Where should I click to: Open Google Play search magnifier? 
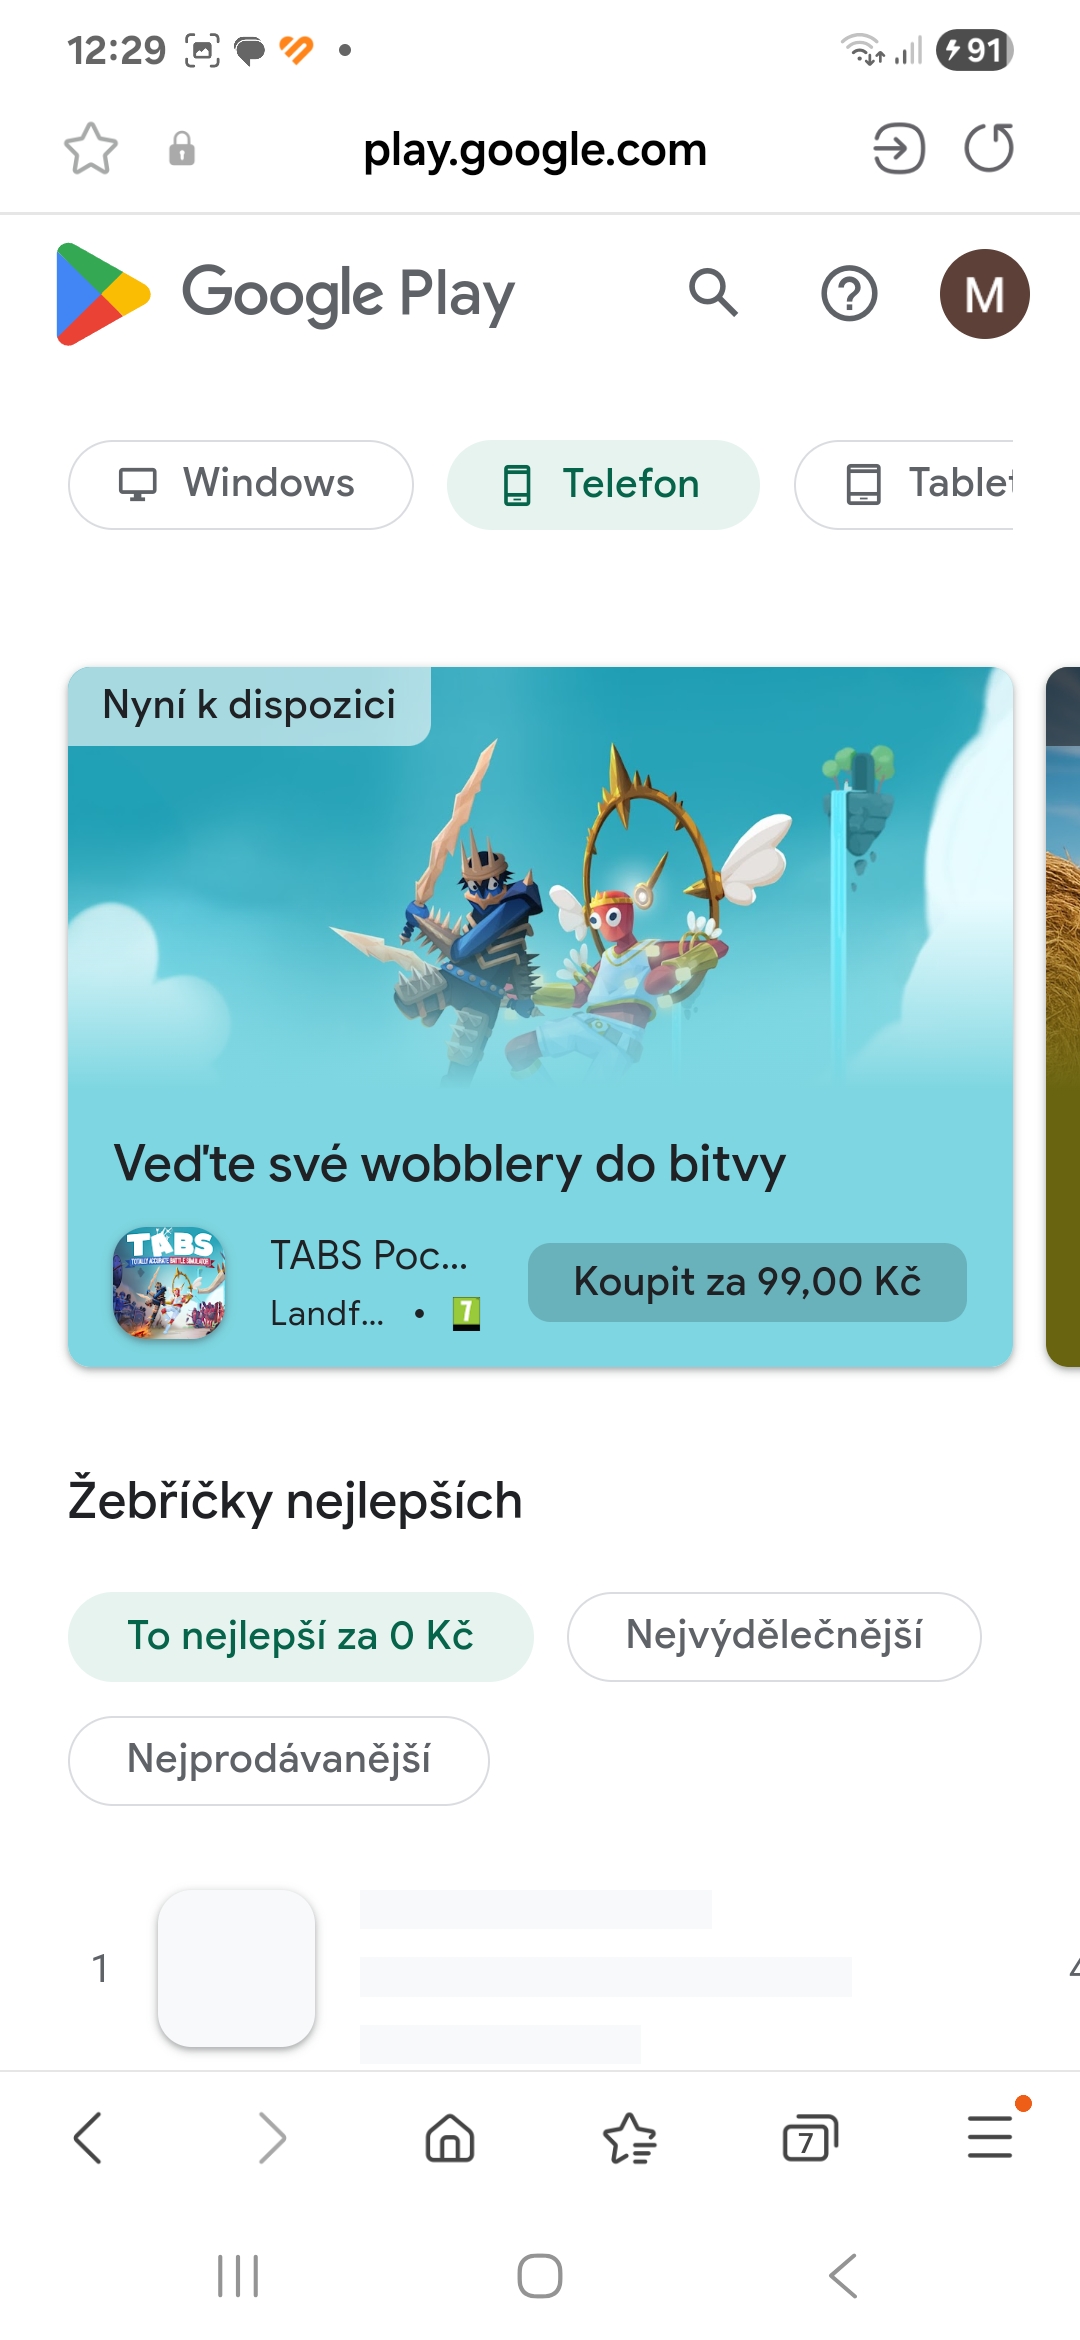click(x=713, y=293)
